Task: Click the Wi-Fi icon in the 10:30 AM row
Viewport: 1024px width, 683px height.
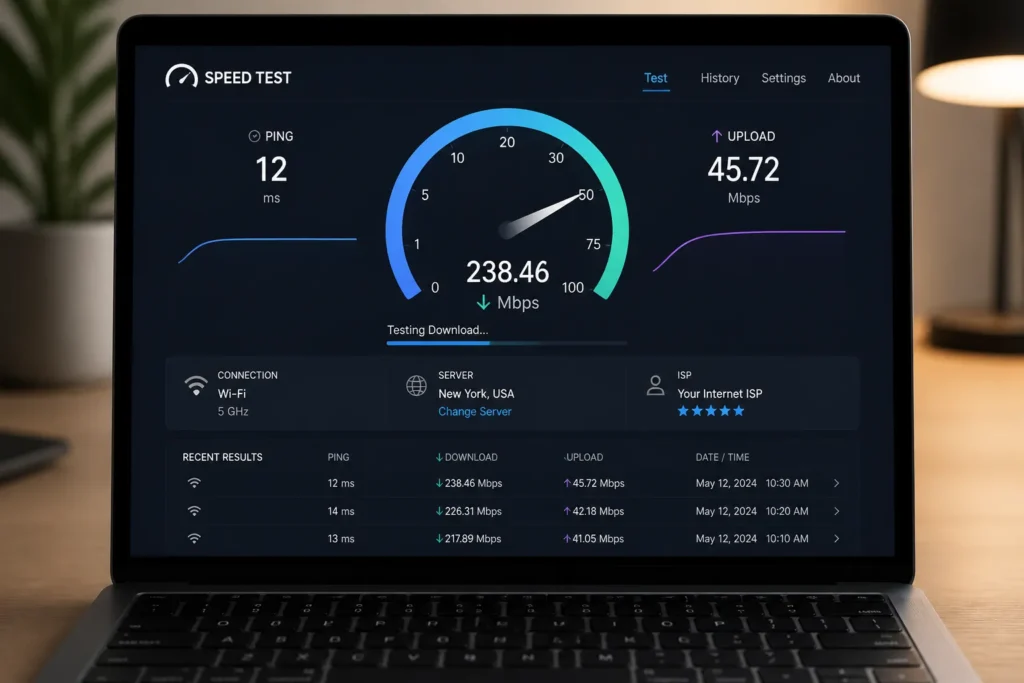Action: 194,483
